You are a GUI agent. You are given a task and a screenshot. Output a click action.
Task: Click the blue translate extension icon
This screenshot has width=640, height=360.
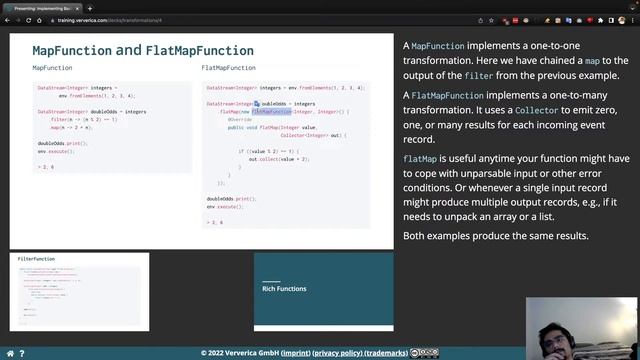[x=569, y=20]
